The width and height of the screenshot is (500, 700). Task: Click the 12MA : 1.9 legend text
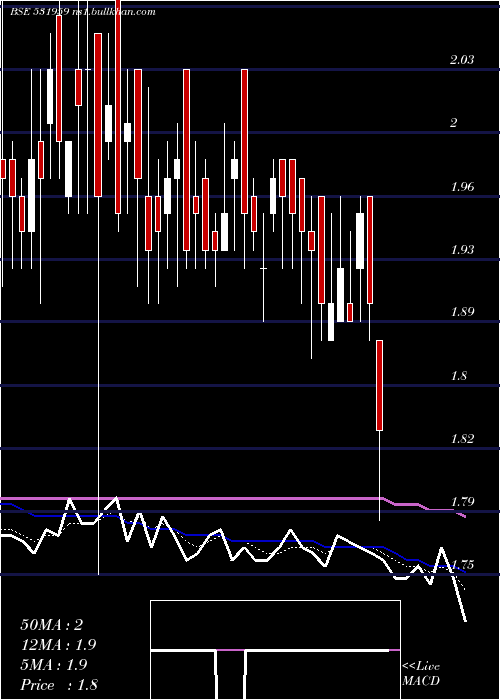click(x=58, y=645)
